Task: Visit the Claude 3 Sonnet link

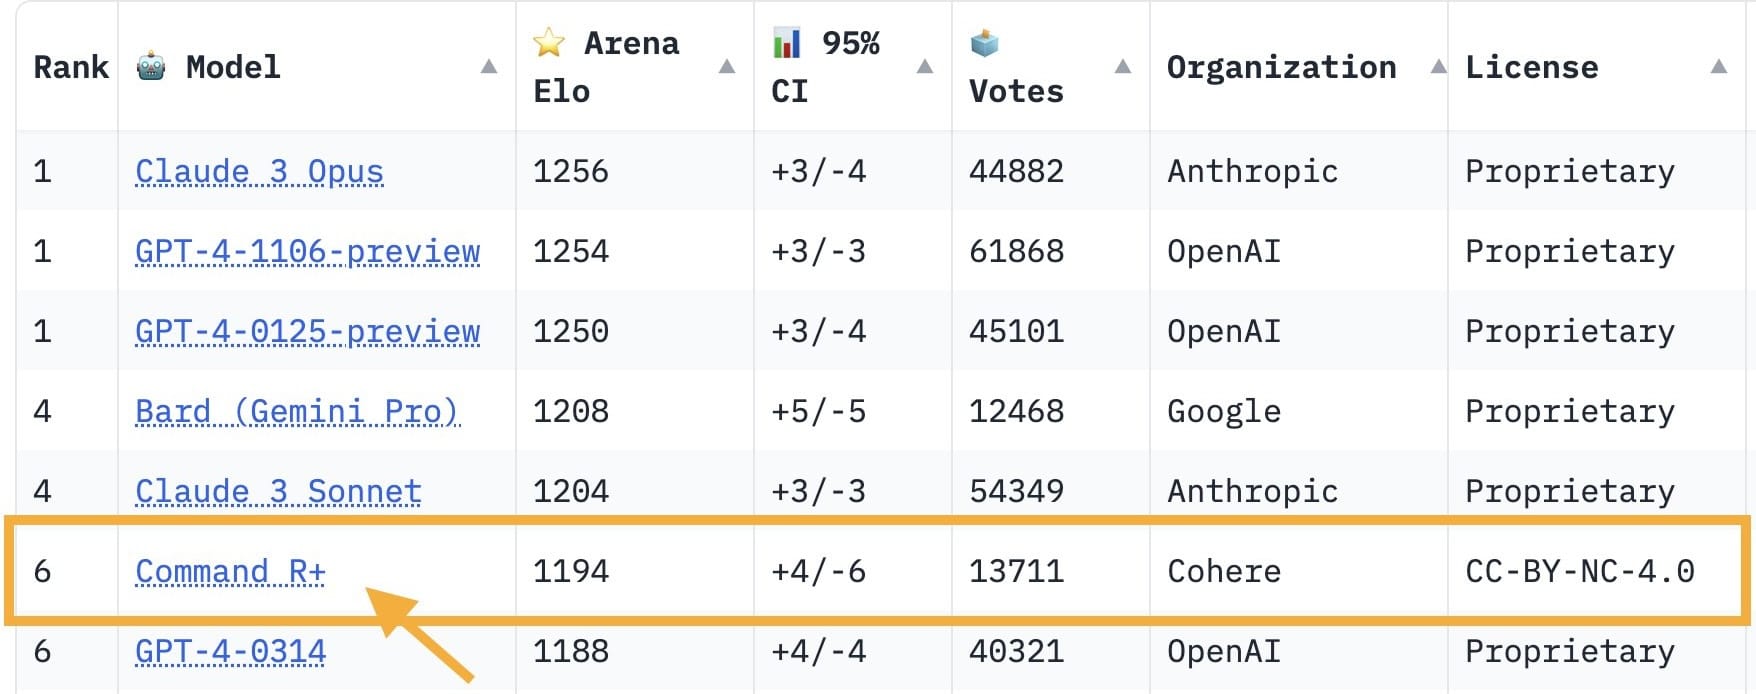Action: [x=278, y=491]
